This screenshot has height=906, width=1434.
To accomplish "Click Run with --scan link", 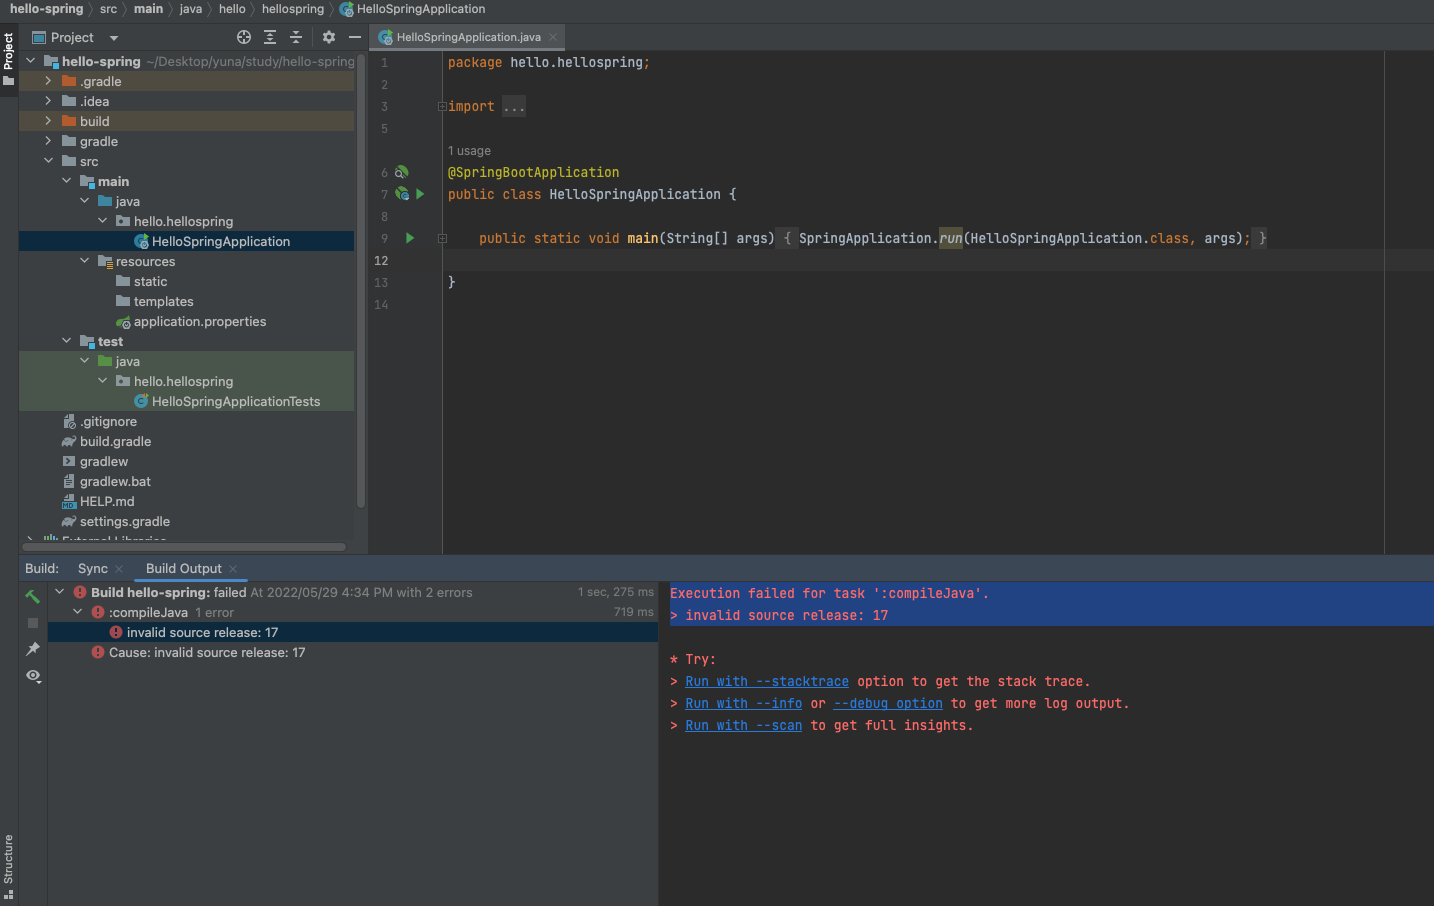I will 743,725.
